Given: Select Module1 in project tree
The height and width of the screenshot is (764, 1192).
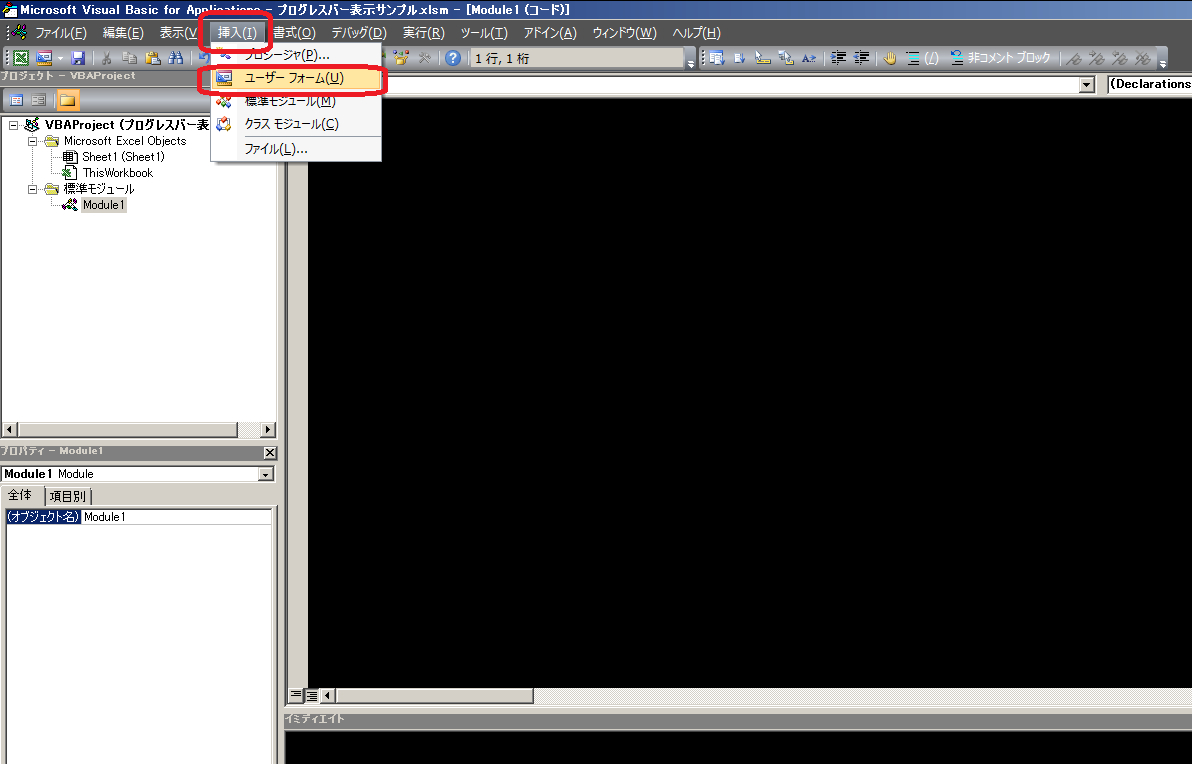Looking at the screenshot, I should (103, 205).
